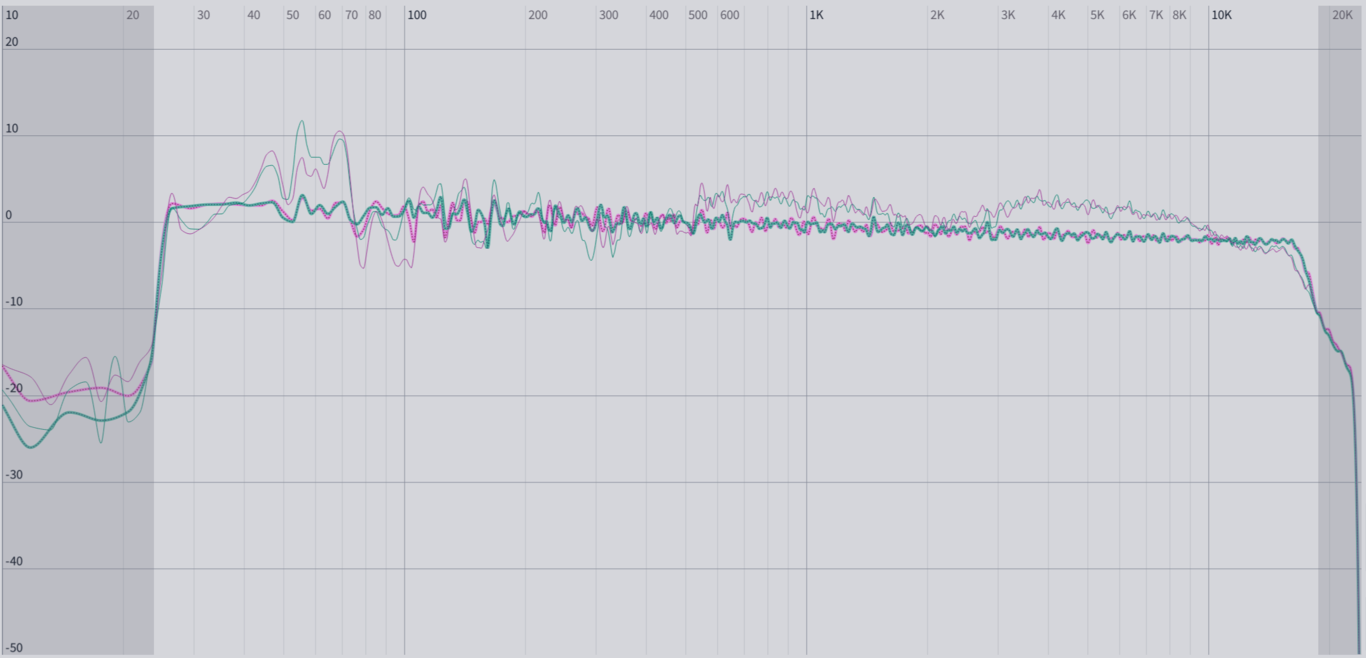Pick the 600 Hz frequency label
Viewport: 1366px width, 658px height.
(730, 15)
